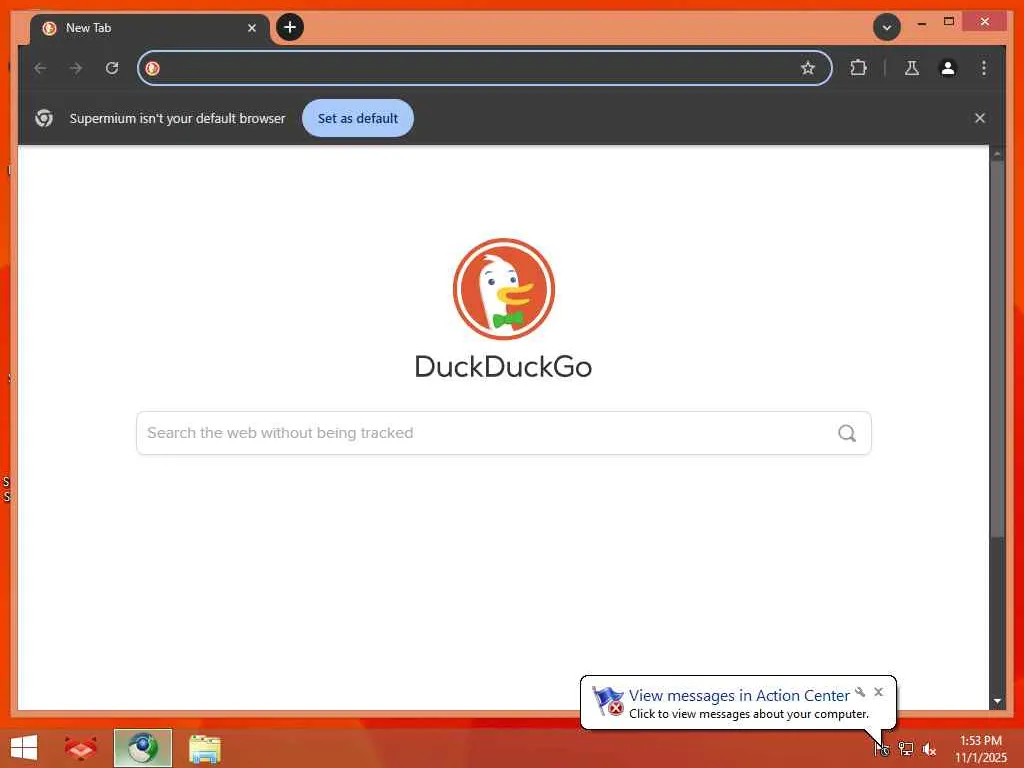This screenshot has height=768, width=1024.
Task: Select the Supermium taskbar button
Action: click(x=142, y=748)
